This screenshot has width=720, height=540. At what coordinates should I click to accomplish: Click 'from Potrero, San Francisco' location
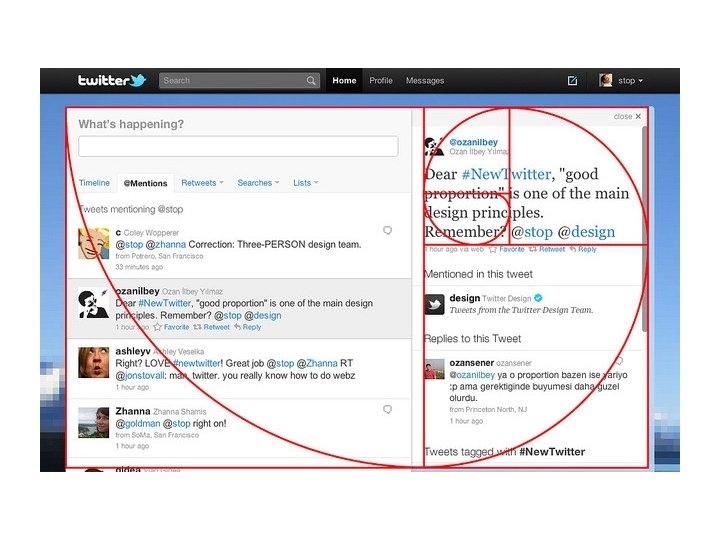point(159,256)
